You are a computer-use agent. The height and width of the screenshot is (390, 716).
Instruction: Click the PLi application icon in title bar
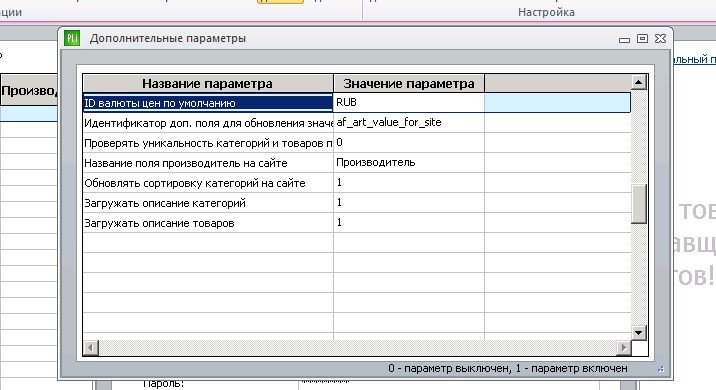tap(72, 38)
